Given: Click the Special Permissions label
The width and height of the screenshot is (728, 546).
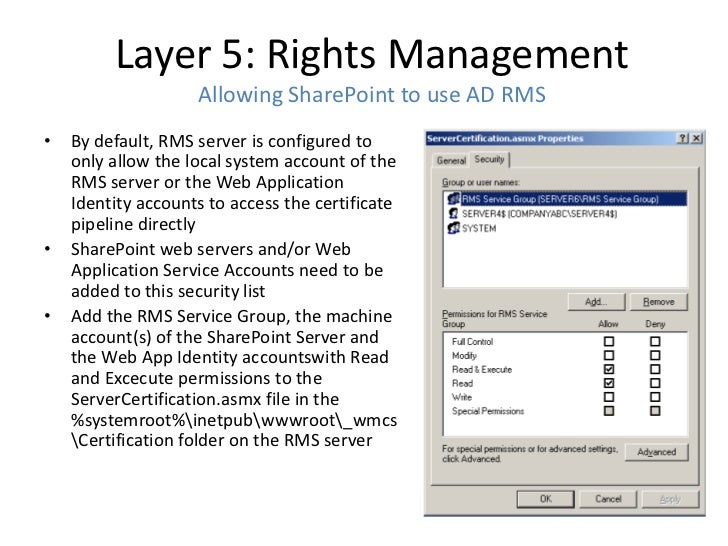Looking at the screenshot, I should pos(488,411).
